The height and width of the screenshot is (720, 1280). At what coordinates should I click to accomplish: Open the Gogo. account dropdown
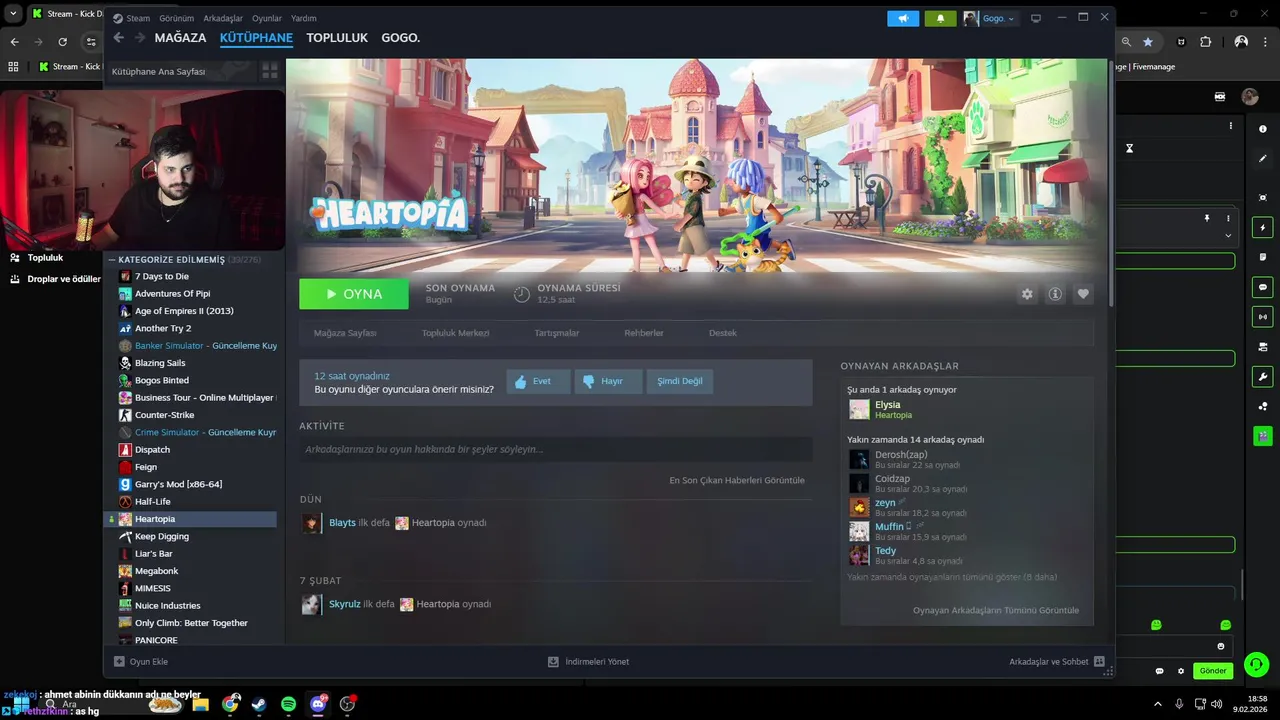(x=990, y=18)
